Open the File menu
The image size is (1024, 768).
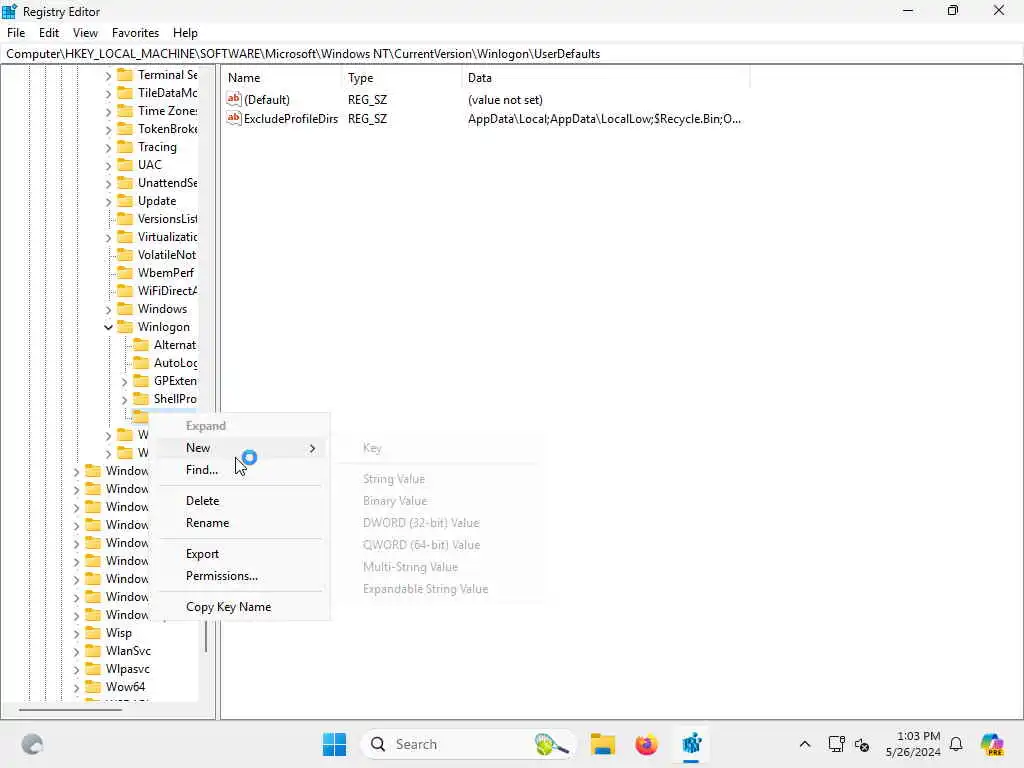pos(16,33)
